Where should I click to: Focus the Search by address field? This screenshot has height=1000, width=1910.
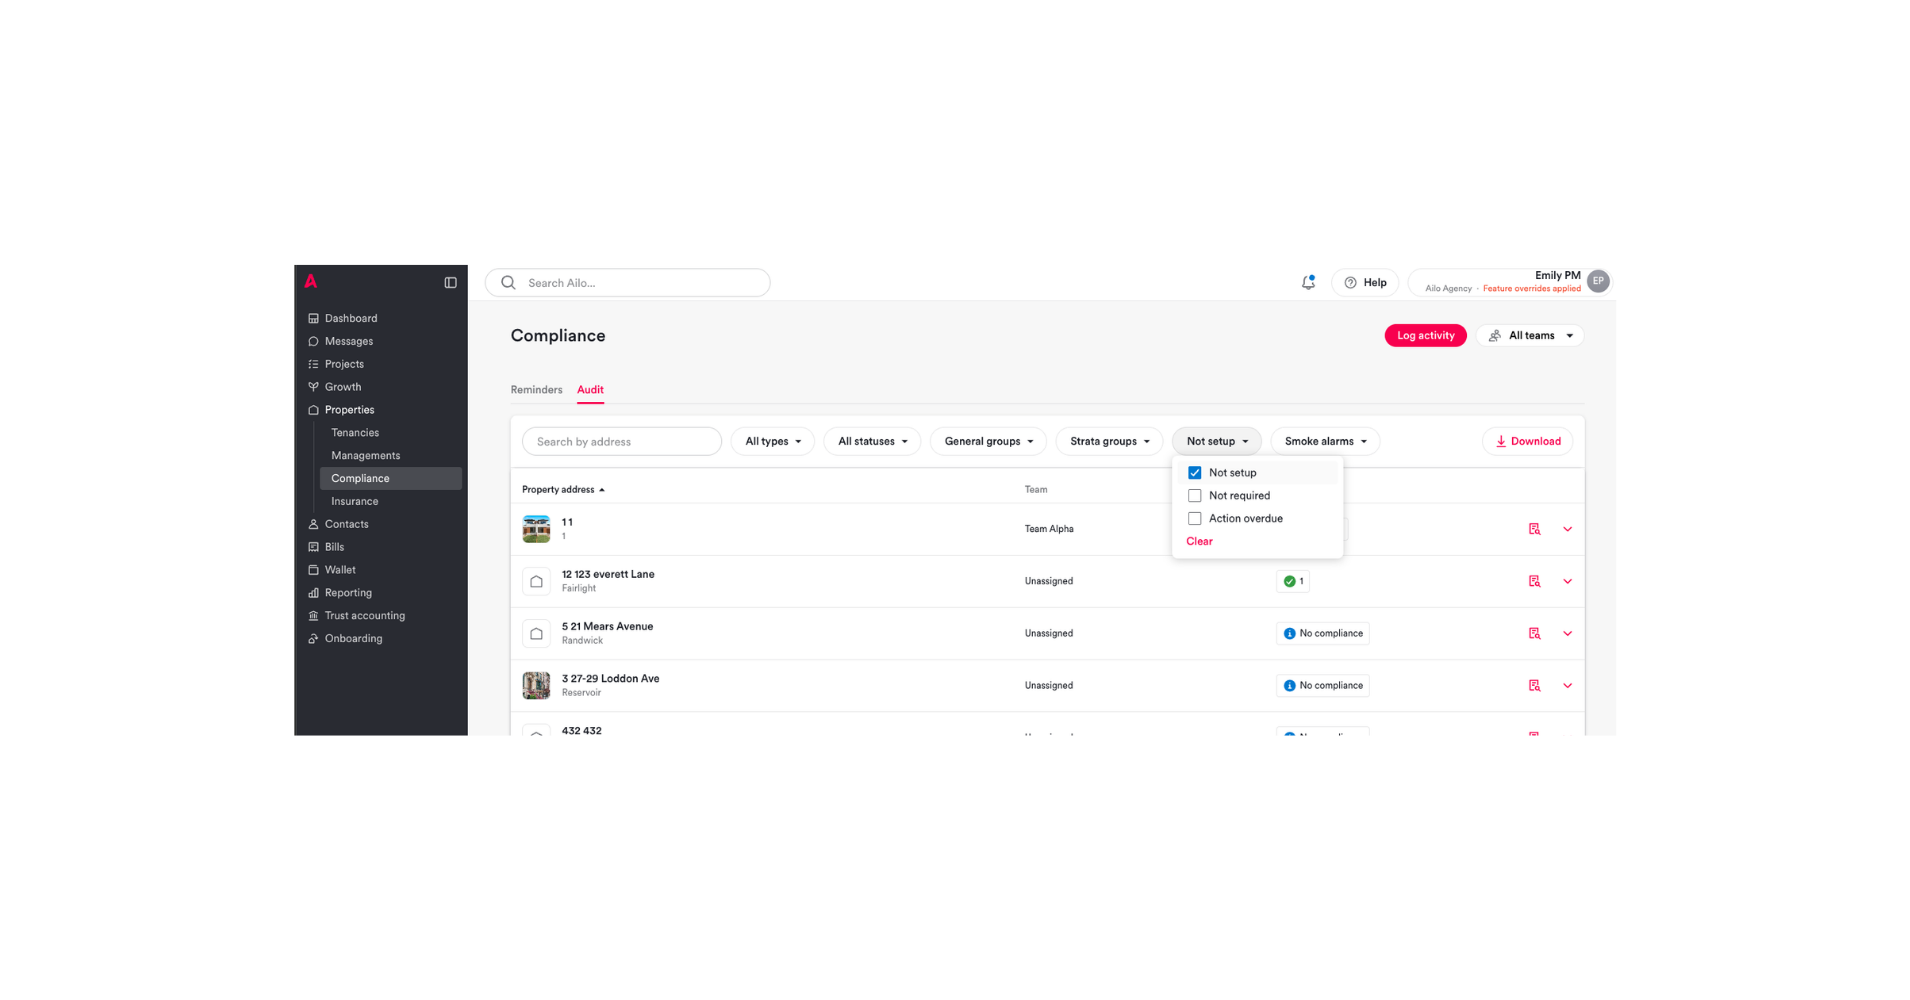(x=622, y=441)
